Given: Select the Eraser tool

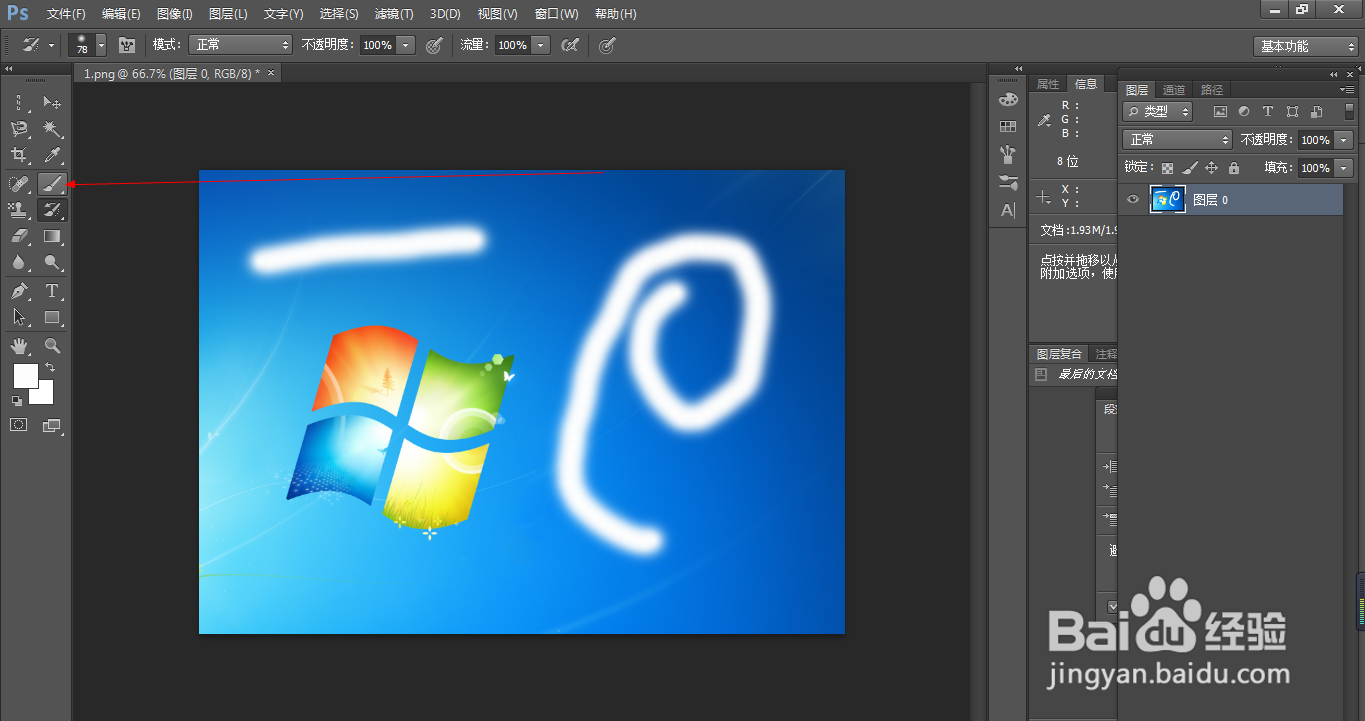Looking at the screenshot, I should pyautogui.click(x=19, y=237).
